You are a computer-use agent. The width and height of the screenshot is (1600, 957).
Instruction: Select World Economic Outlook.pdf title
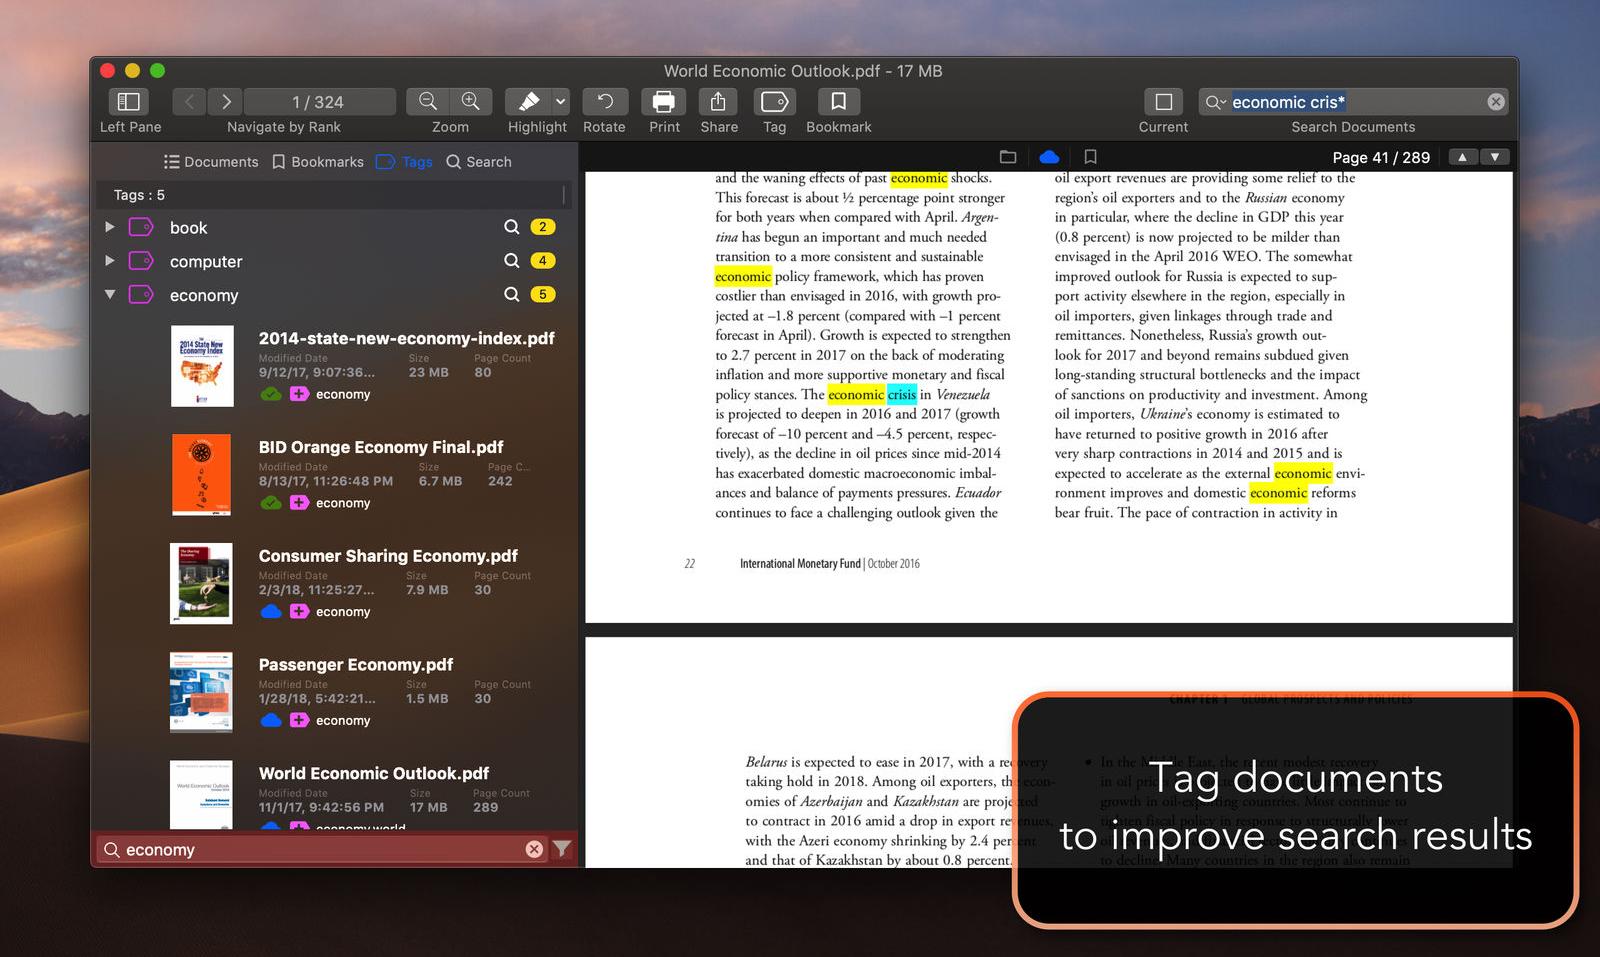pyautogui.click(x=374, y=774)
